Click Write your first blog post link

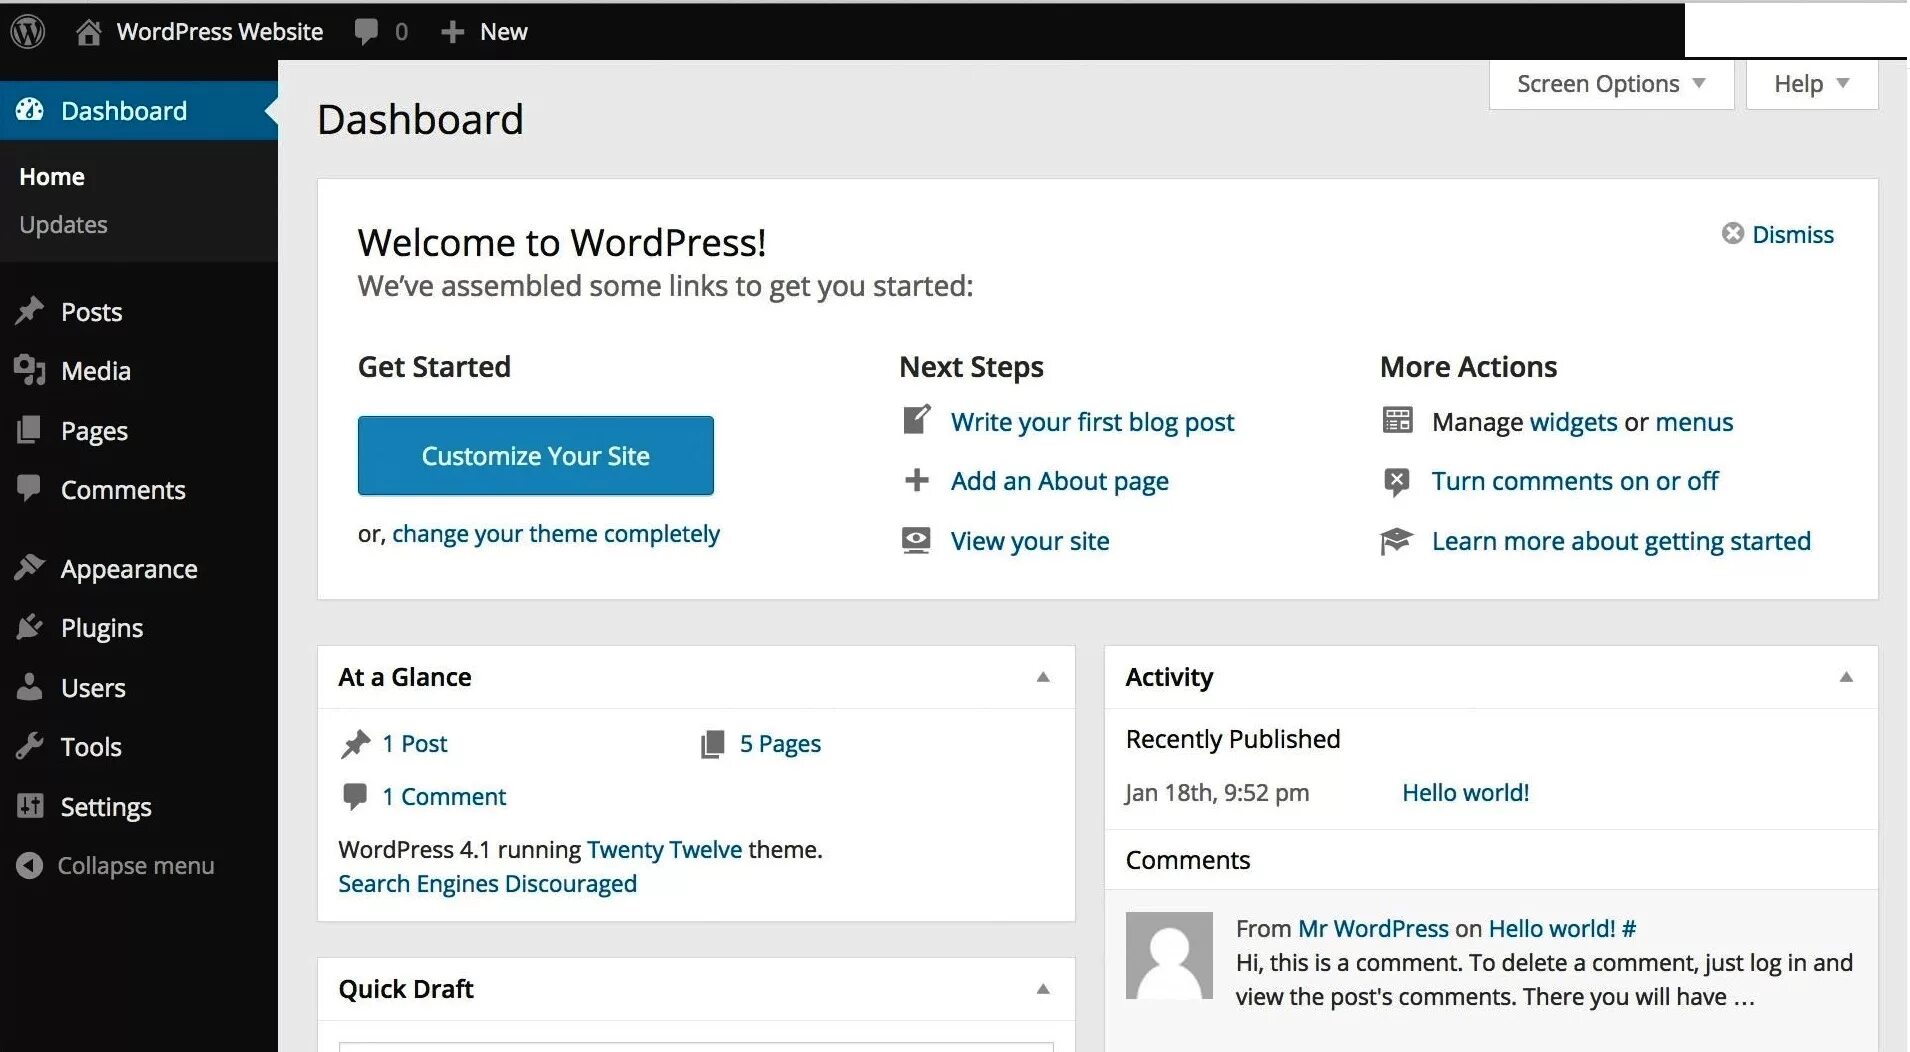pos(1092,422)
